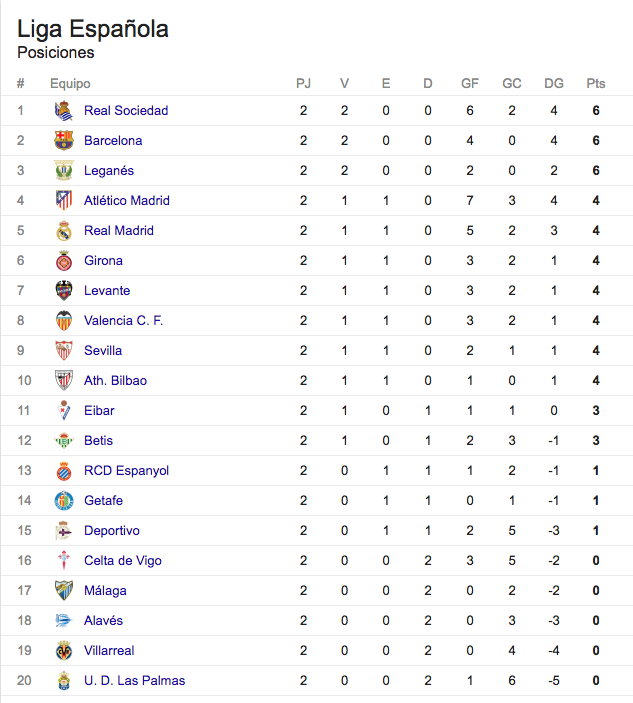Screen dimensions: 633x703
Task: Click the Getafe blue round crest
Action: click(64, 501)
